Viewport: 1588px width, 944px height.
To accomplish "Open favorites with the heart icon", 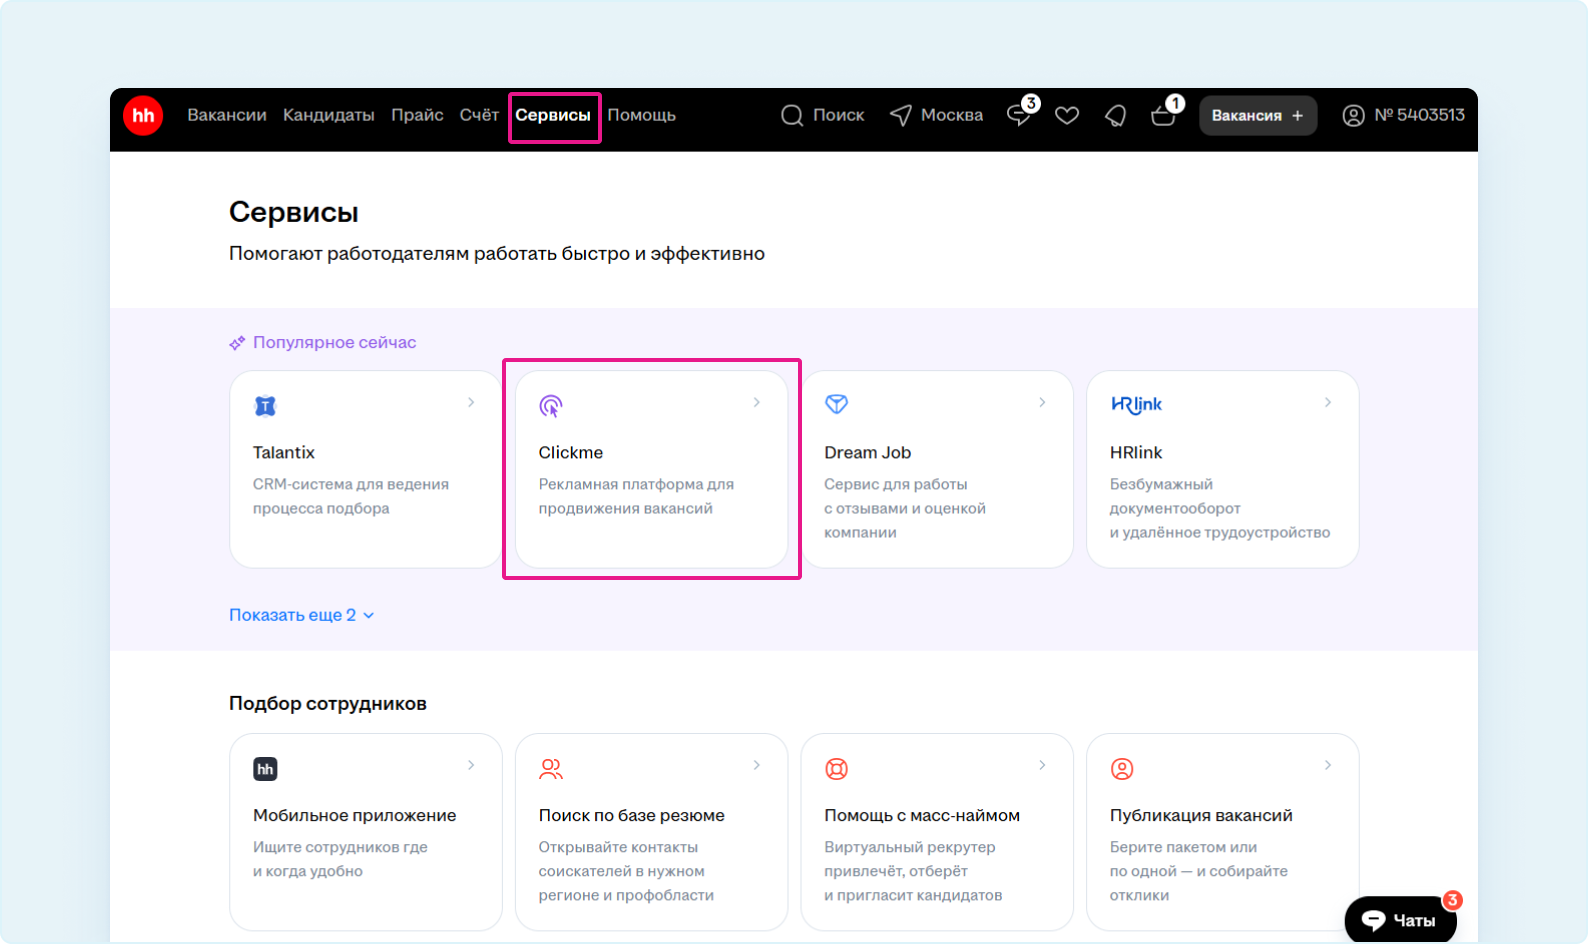I will click(x=1067, y=116).
